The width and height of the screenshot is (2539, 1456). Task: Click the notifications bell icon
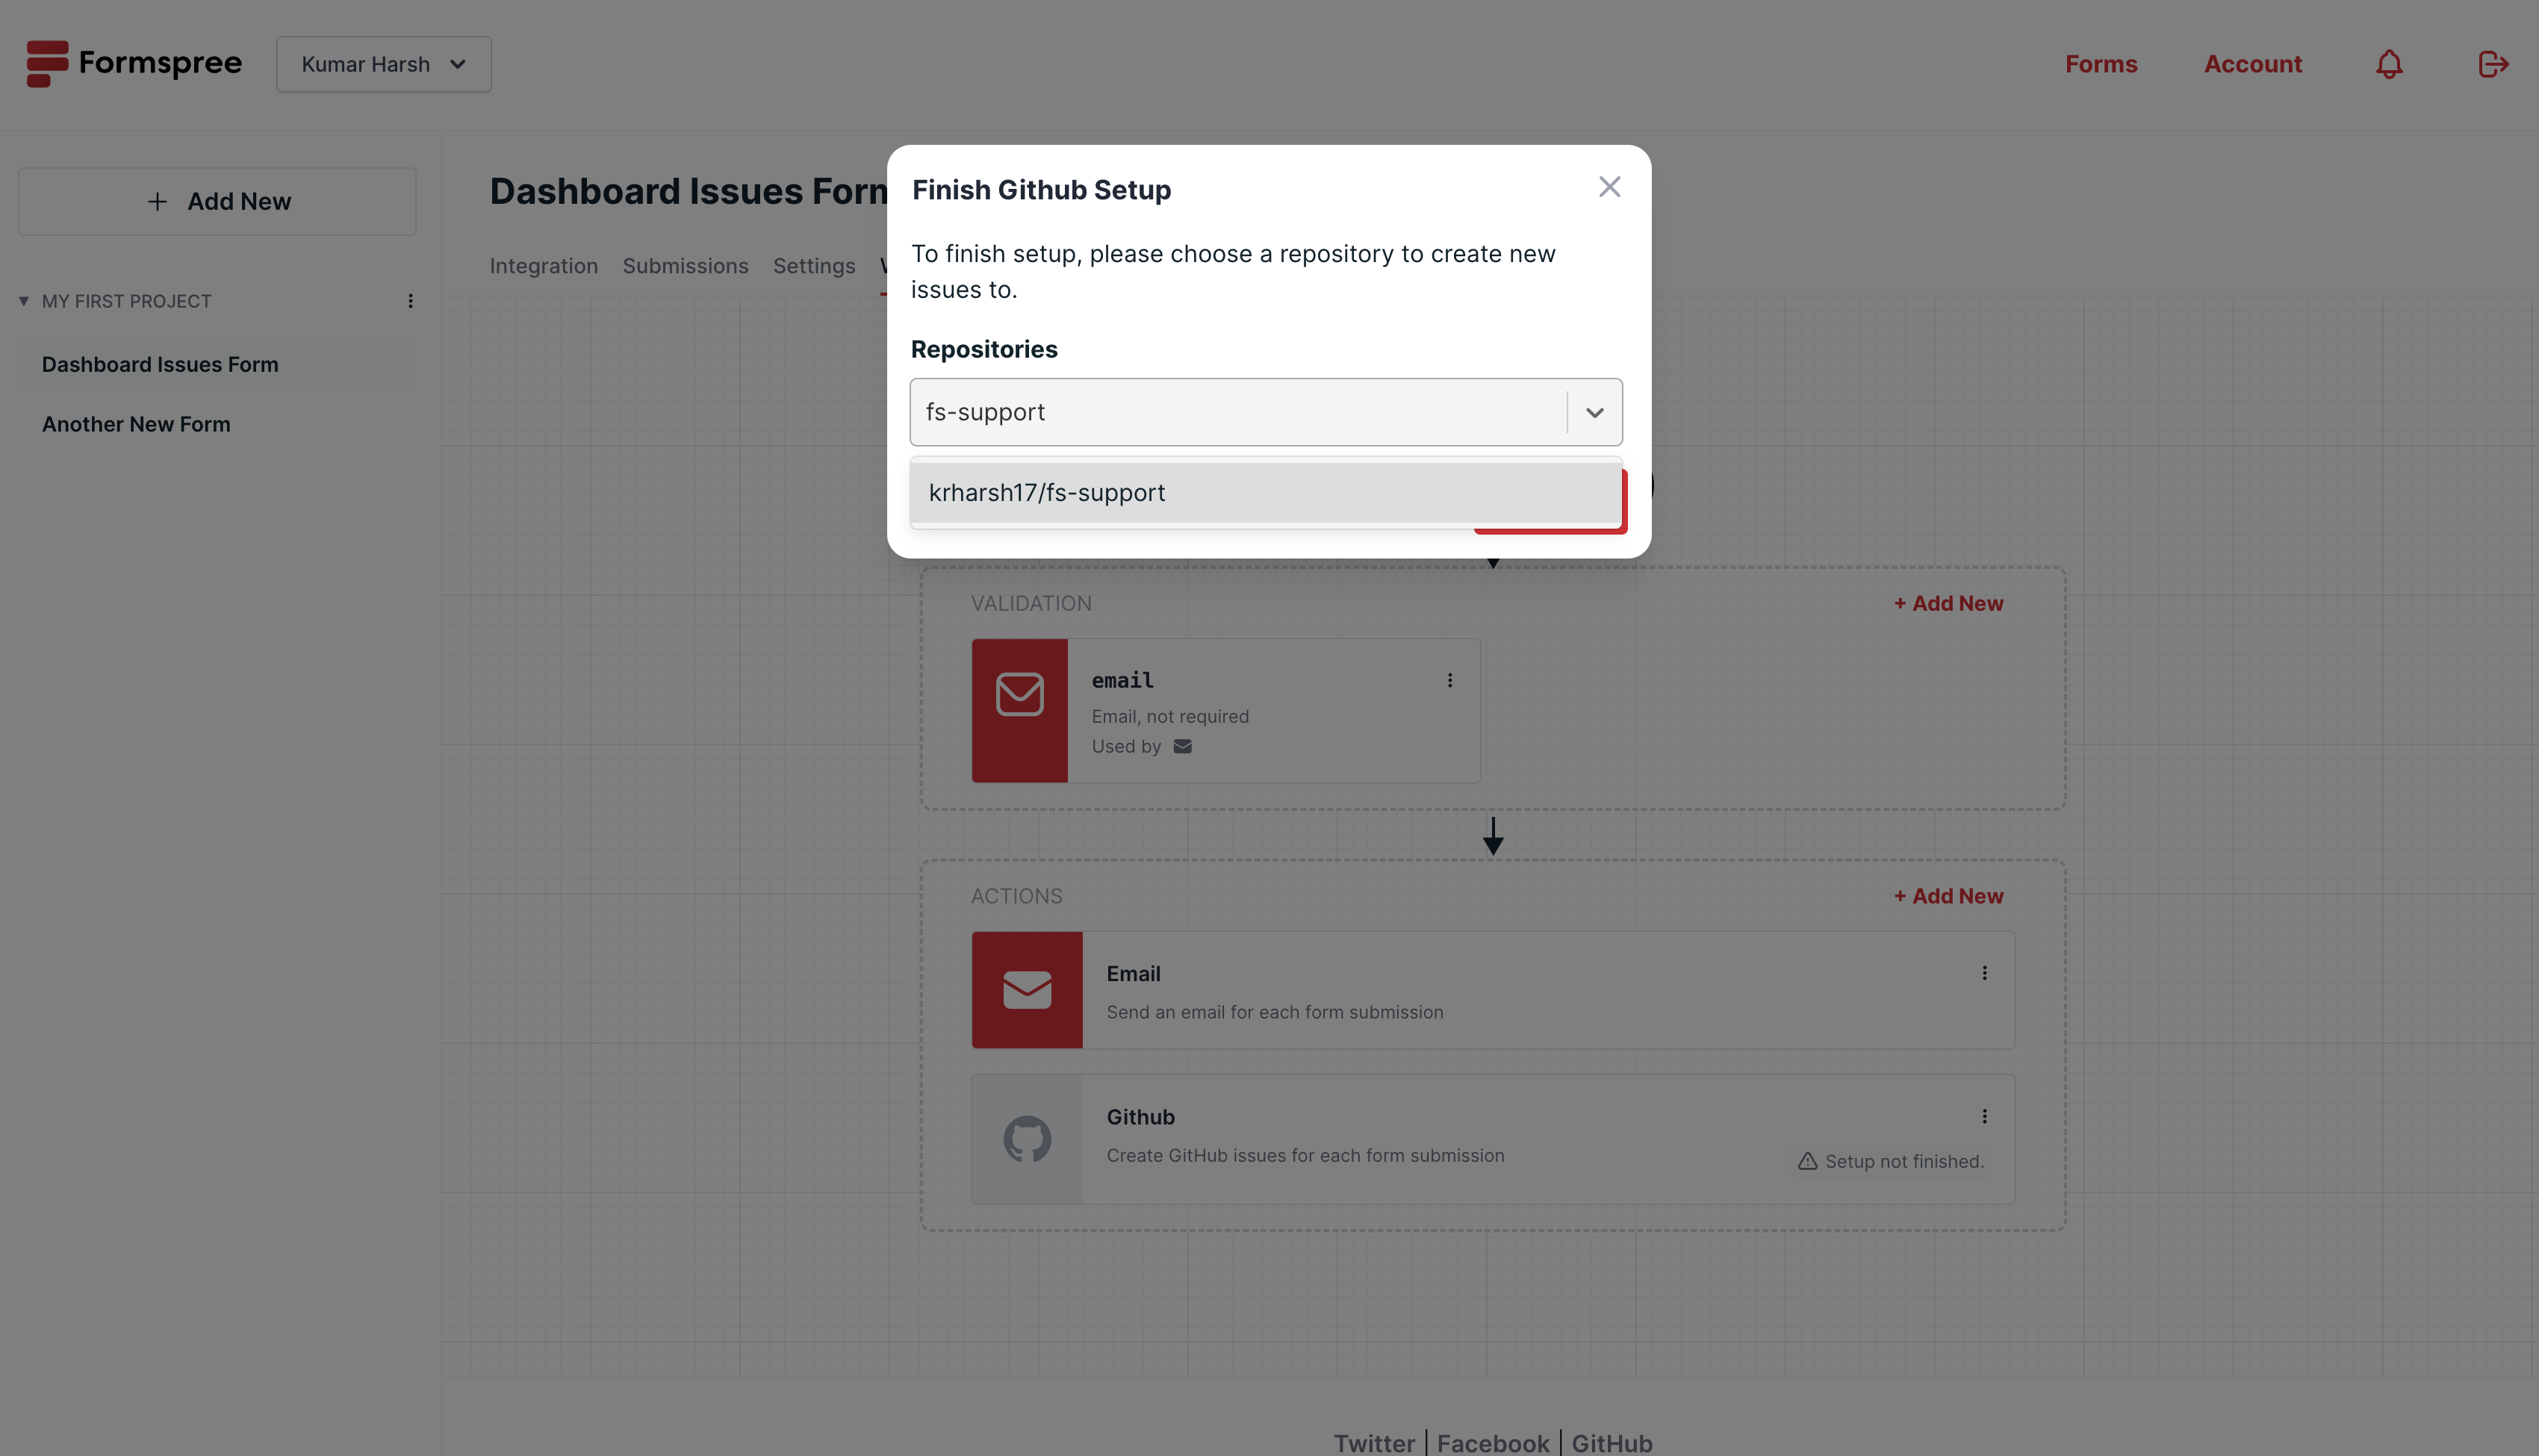(x=2388, y=64)
